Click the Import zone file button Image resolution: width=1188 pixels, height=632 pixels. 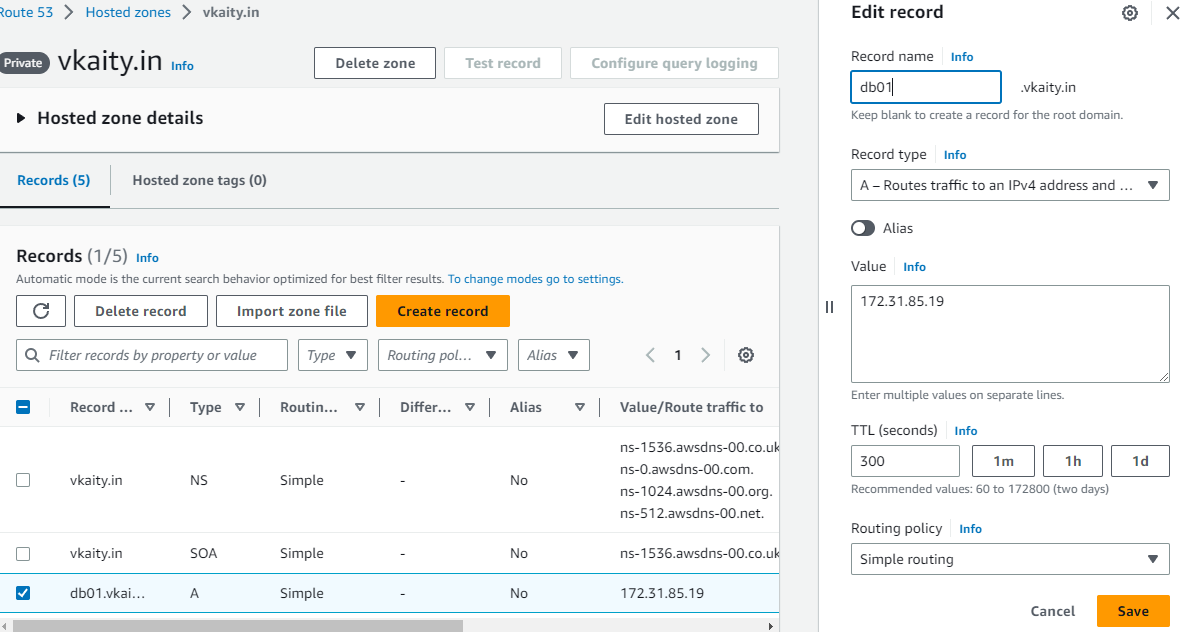(292, 311)
